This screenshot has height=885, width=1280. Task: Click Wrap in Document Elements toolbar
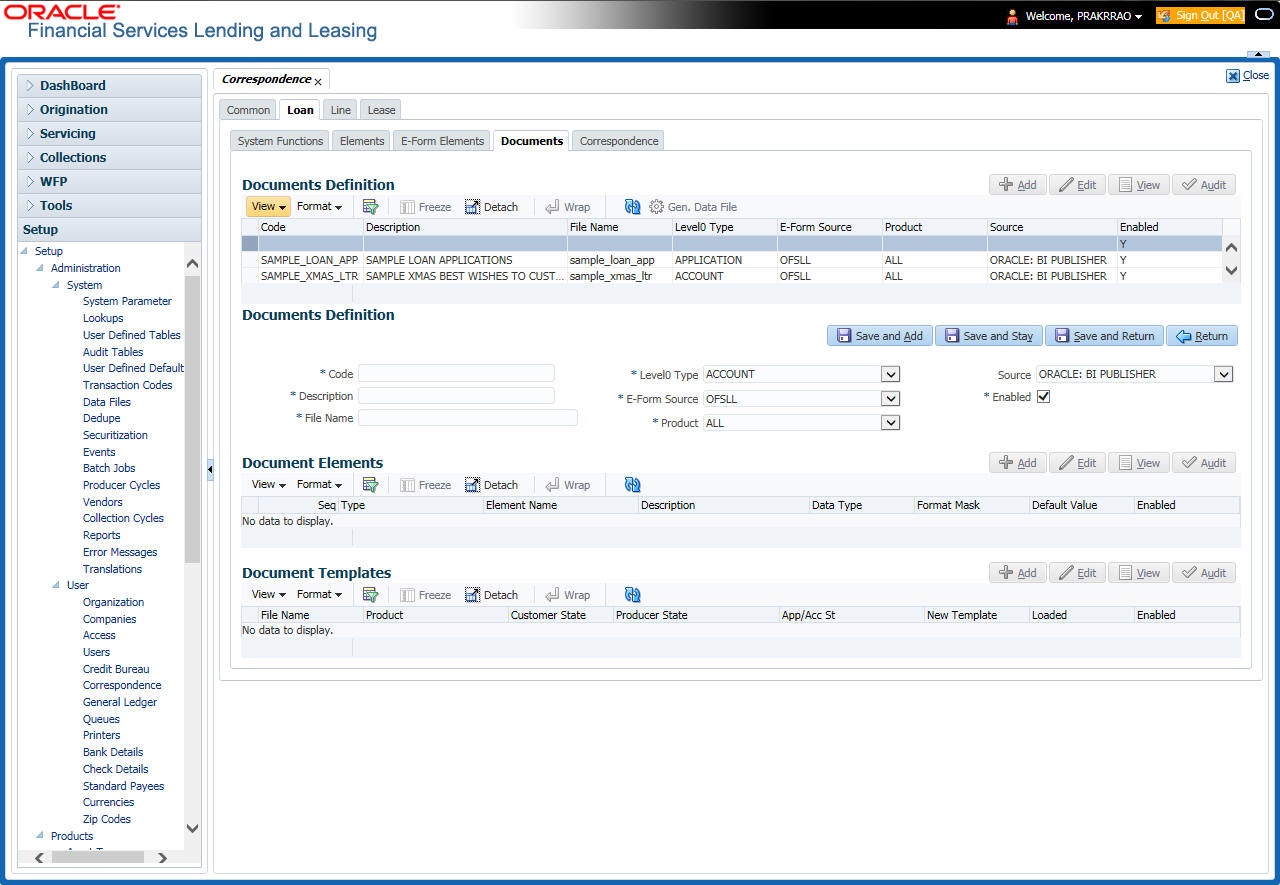click(x=567, y=485)
